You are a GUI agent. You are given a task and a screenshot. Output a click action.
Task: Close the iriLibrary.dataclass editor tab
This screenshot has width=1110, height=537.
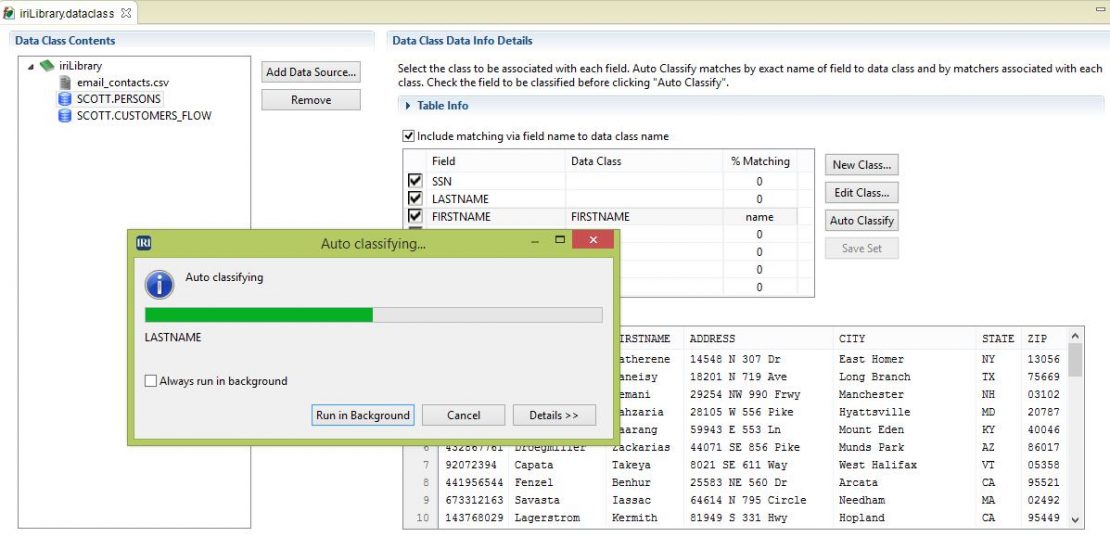coord(127,13)
